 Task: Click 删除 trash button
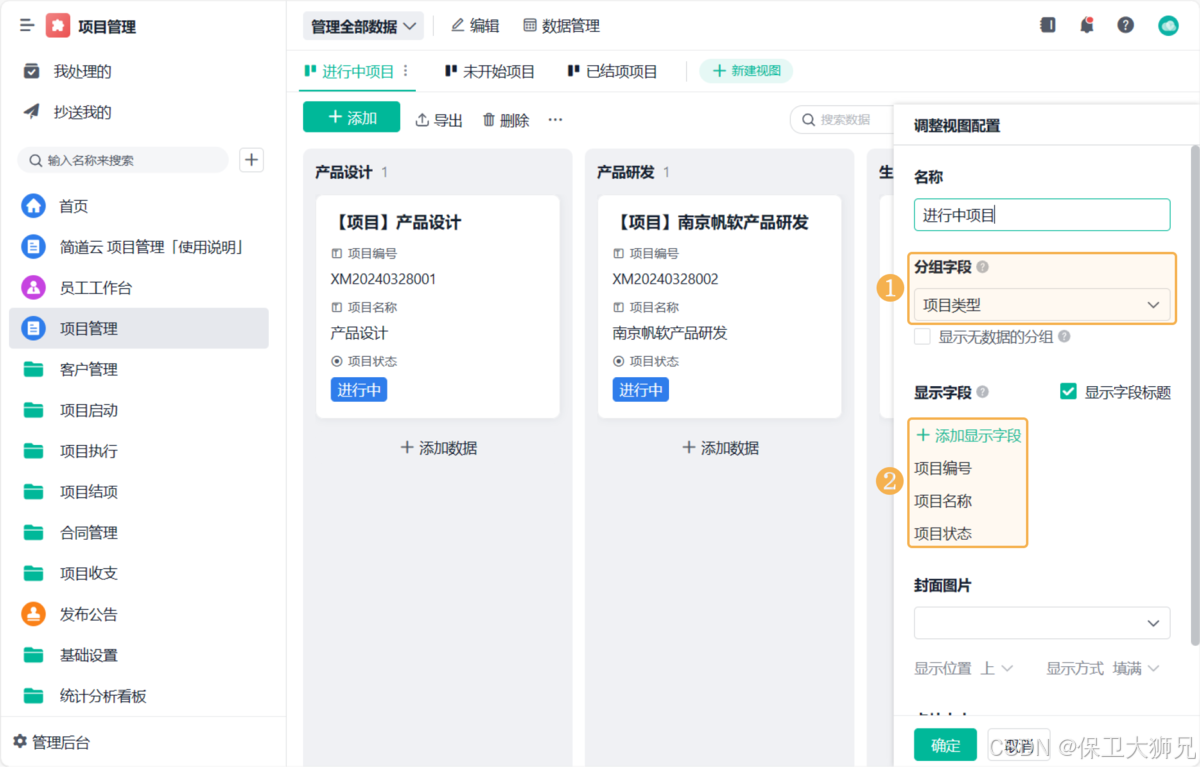click(506, 120)
